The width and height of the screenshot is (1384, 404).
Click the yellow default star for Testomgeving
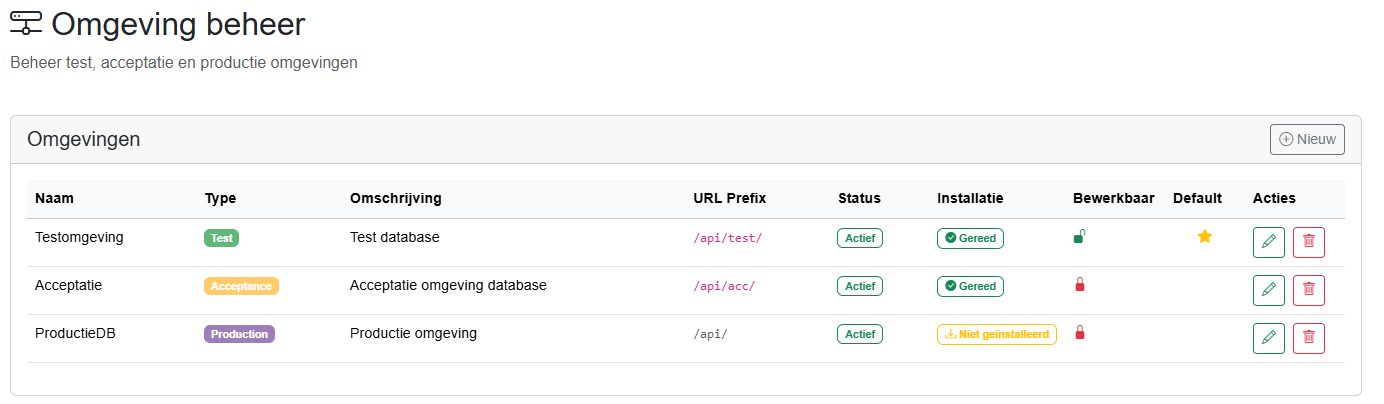pos(1204,237)
